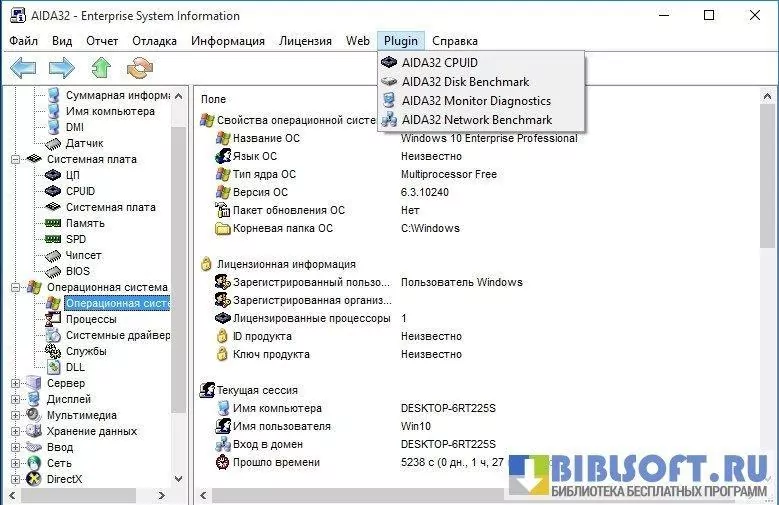Click the forward arrow toolbar icon
Screen dimensions: 779x505
(62, 68)
